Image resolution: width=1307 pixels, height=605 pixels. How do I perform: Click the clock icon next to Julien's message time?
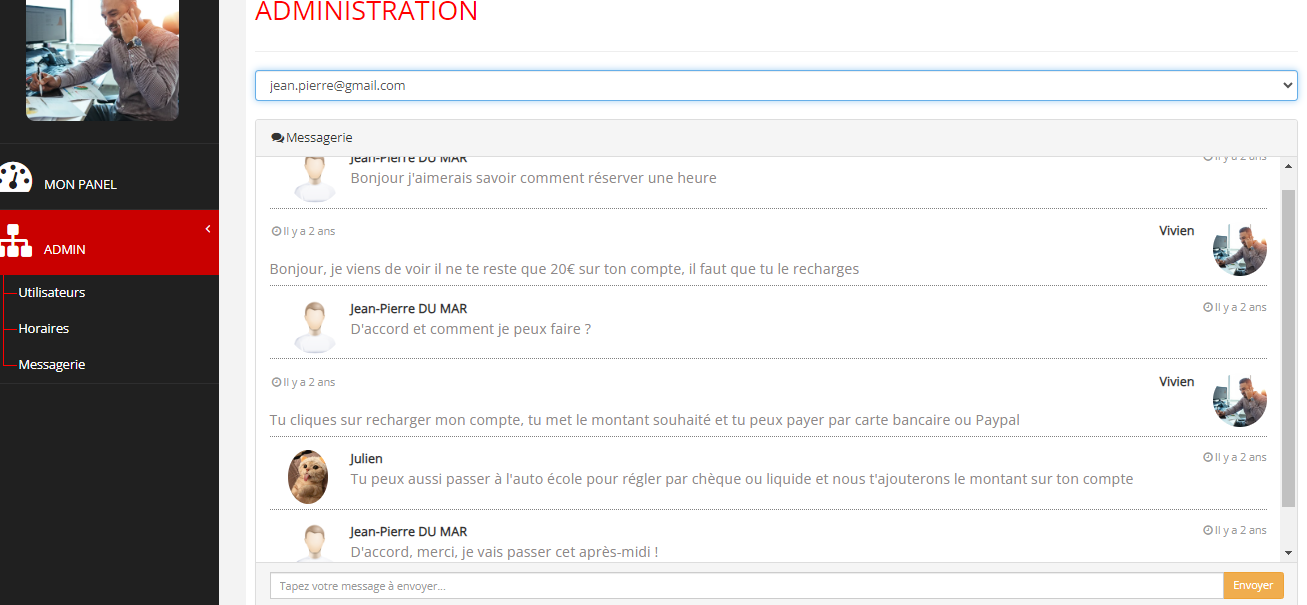(1209, 457)
